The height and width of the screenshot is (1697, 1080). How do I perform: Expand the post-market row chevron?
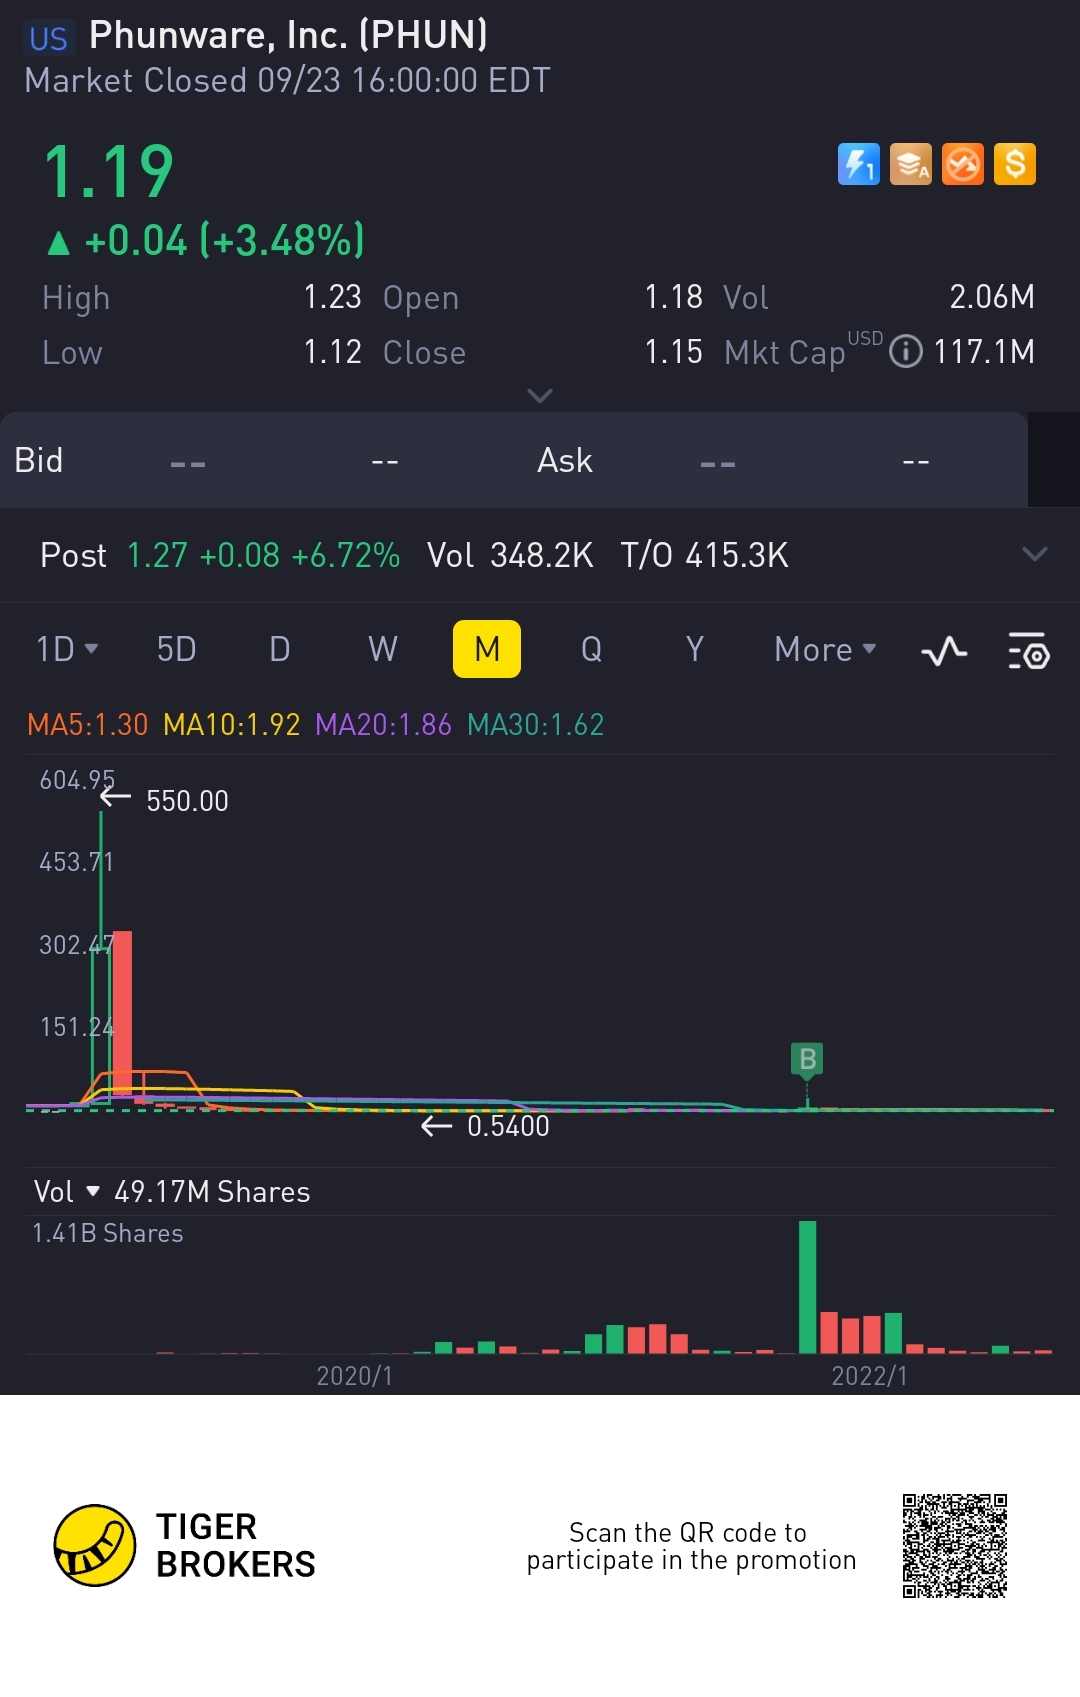[1035, 554]
